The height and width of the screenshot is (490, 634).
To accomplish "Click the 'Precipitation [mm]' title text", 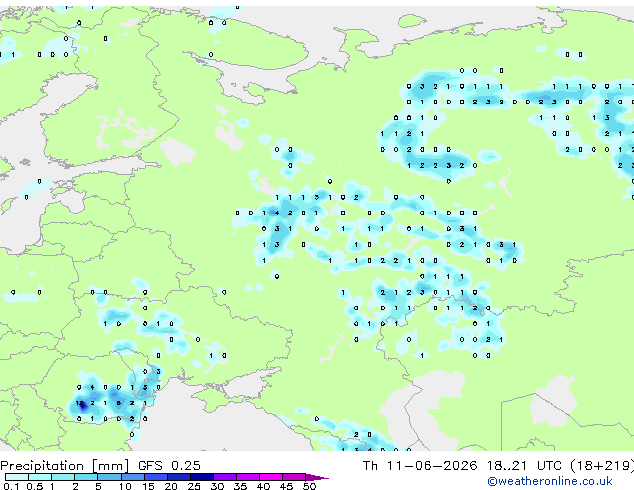I will pos(65,466).
